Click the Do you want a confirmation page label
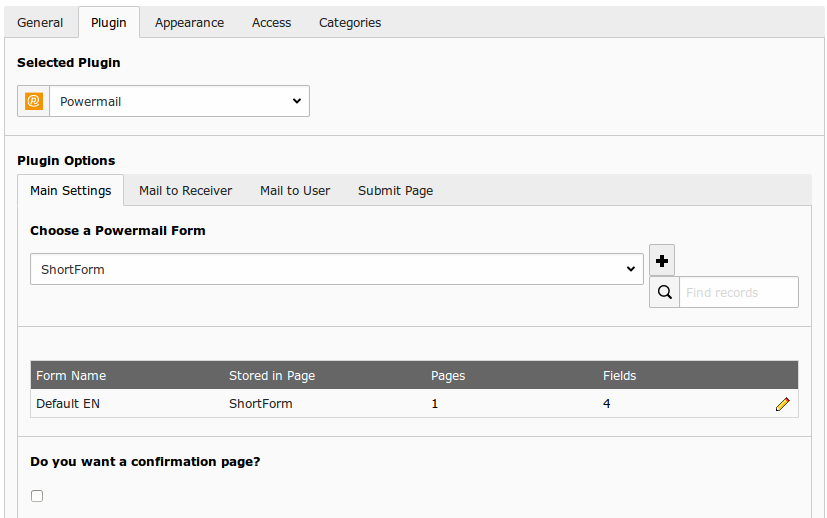Image resolution: width=827 pixels, height=518 pixels. tap(145, 462)
